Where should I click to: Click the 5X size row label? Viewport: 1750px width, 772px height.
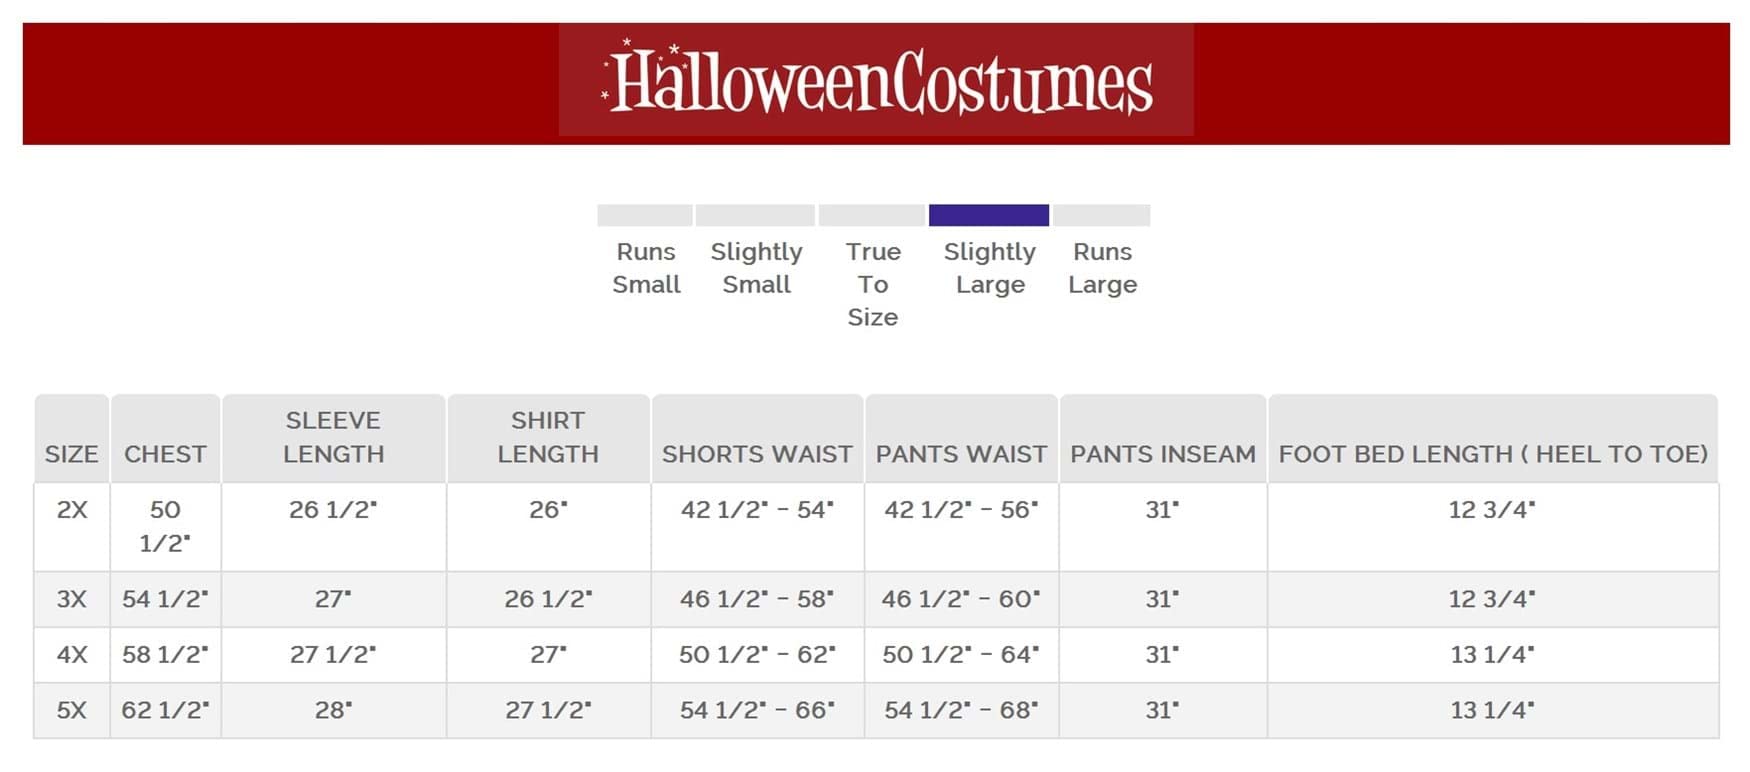[x=72, y=710]
